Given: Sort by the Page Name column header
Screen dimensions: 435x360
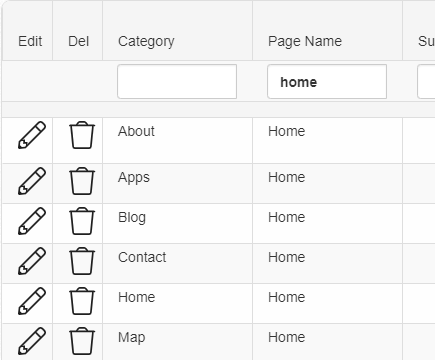Looking at the screenshot, I should pyautogui.click(x=305, y=41).
